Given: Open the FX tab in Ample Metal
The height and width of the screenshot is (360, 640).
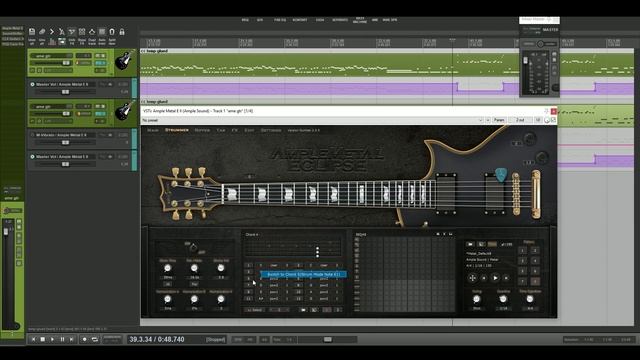Looking at the screenshot, I should [x=235, y=130].
